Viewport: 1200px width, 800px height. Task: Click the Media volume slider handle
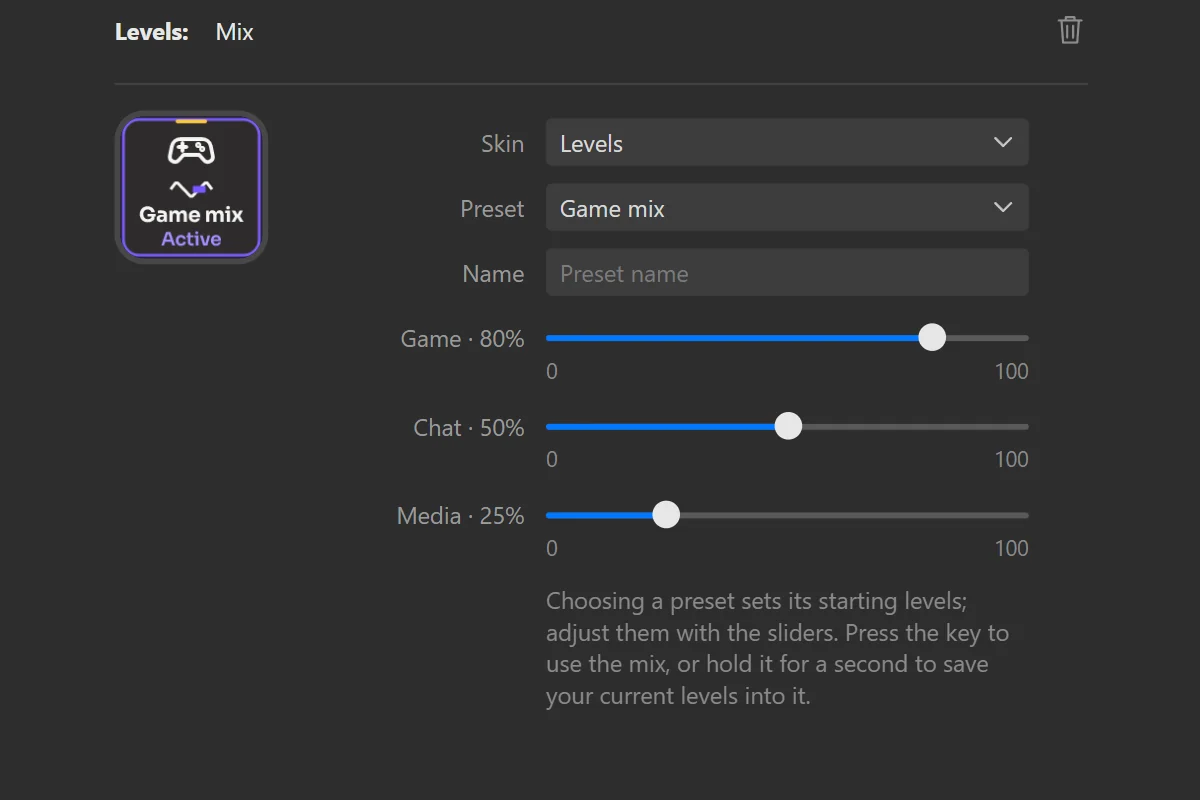[666, 516]
